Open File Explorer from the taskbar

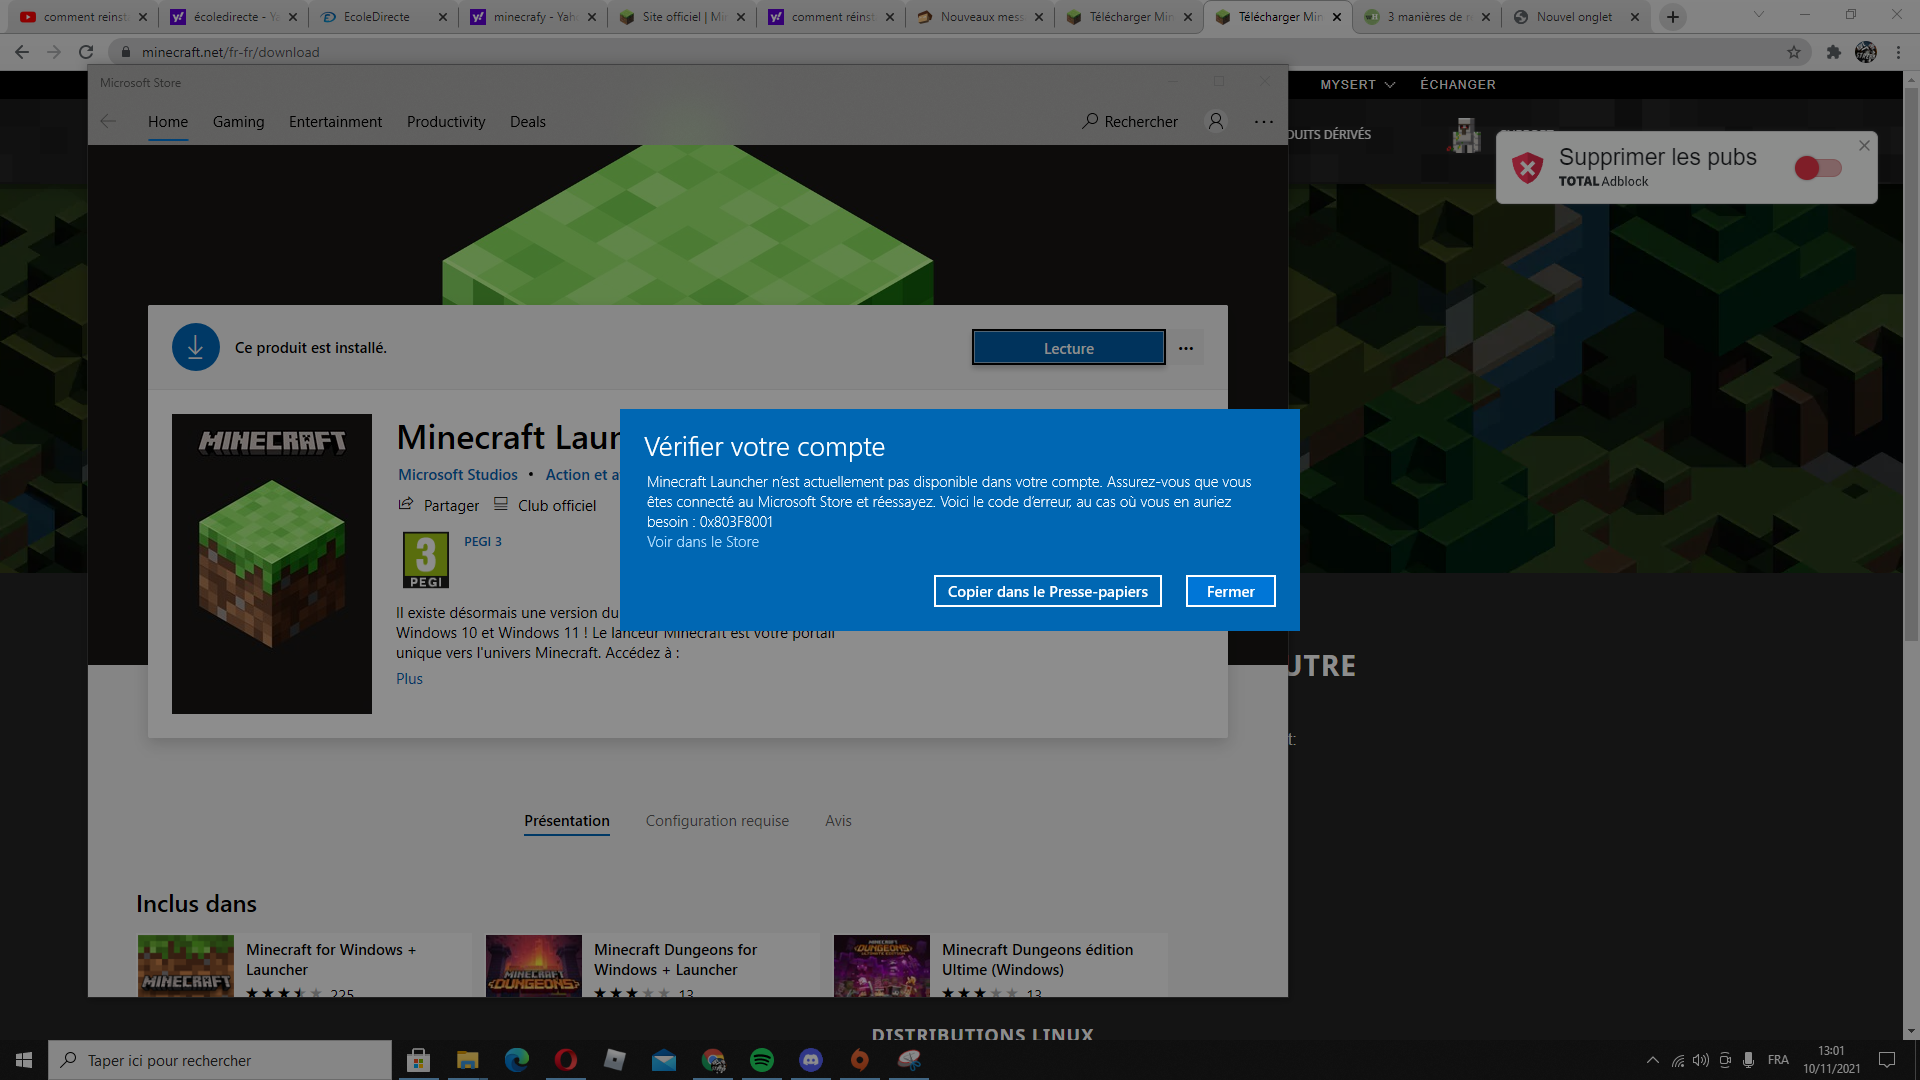(468, 1060)
